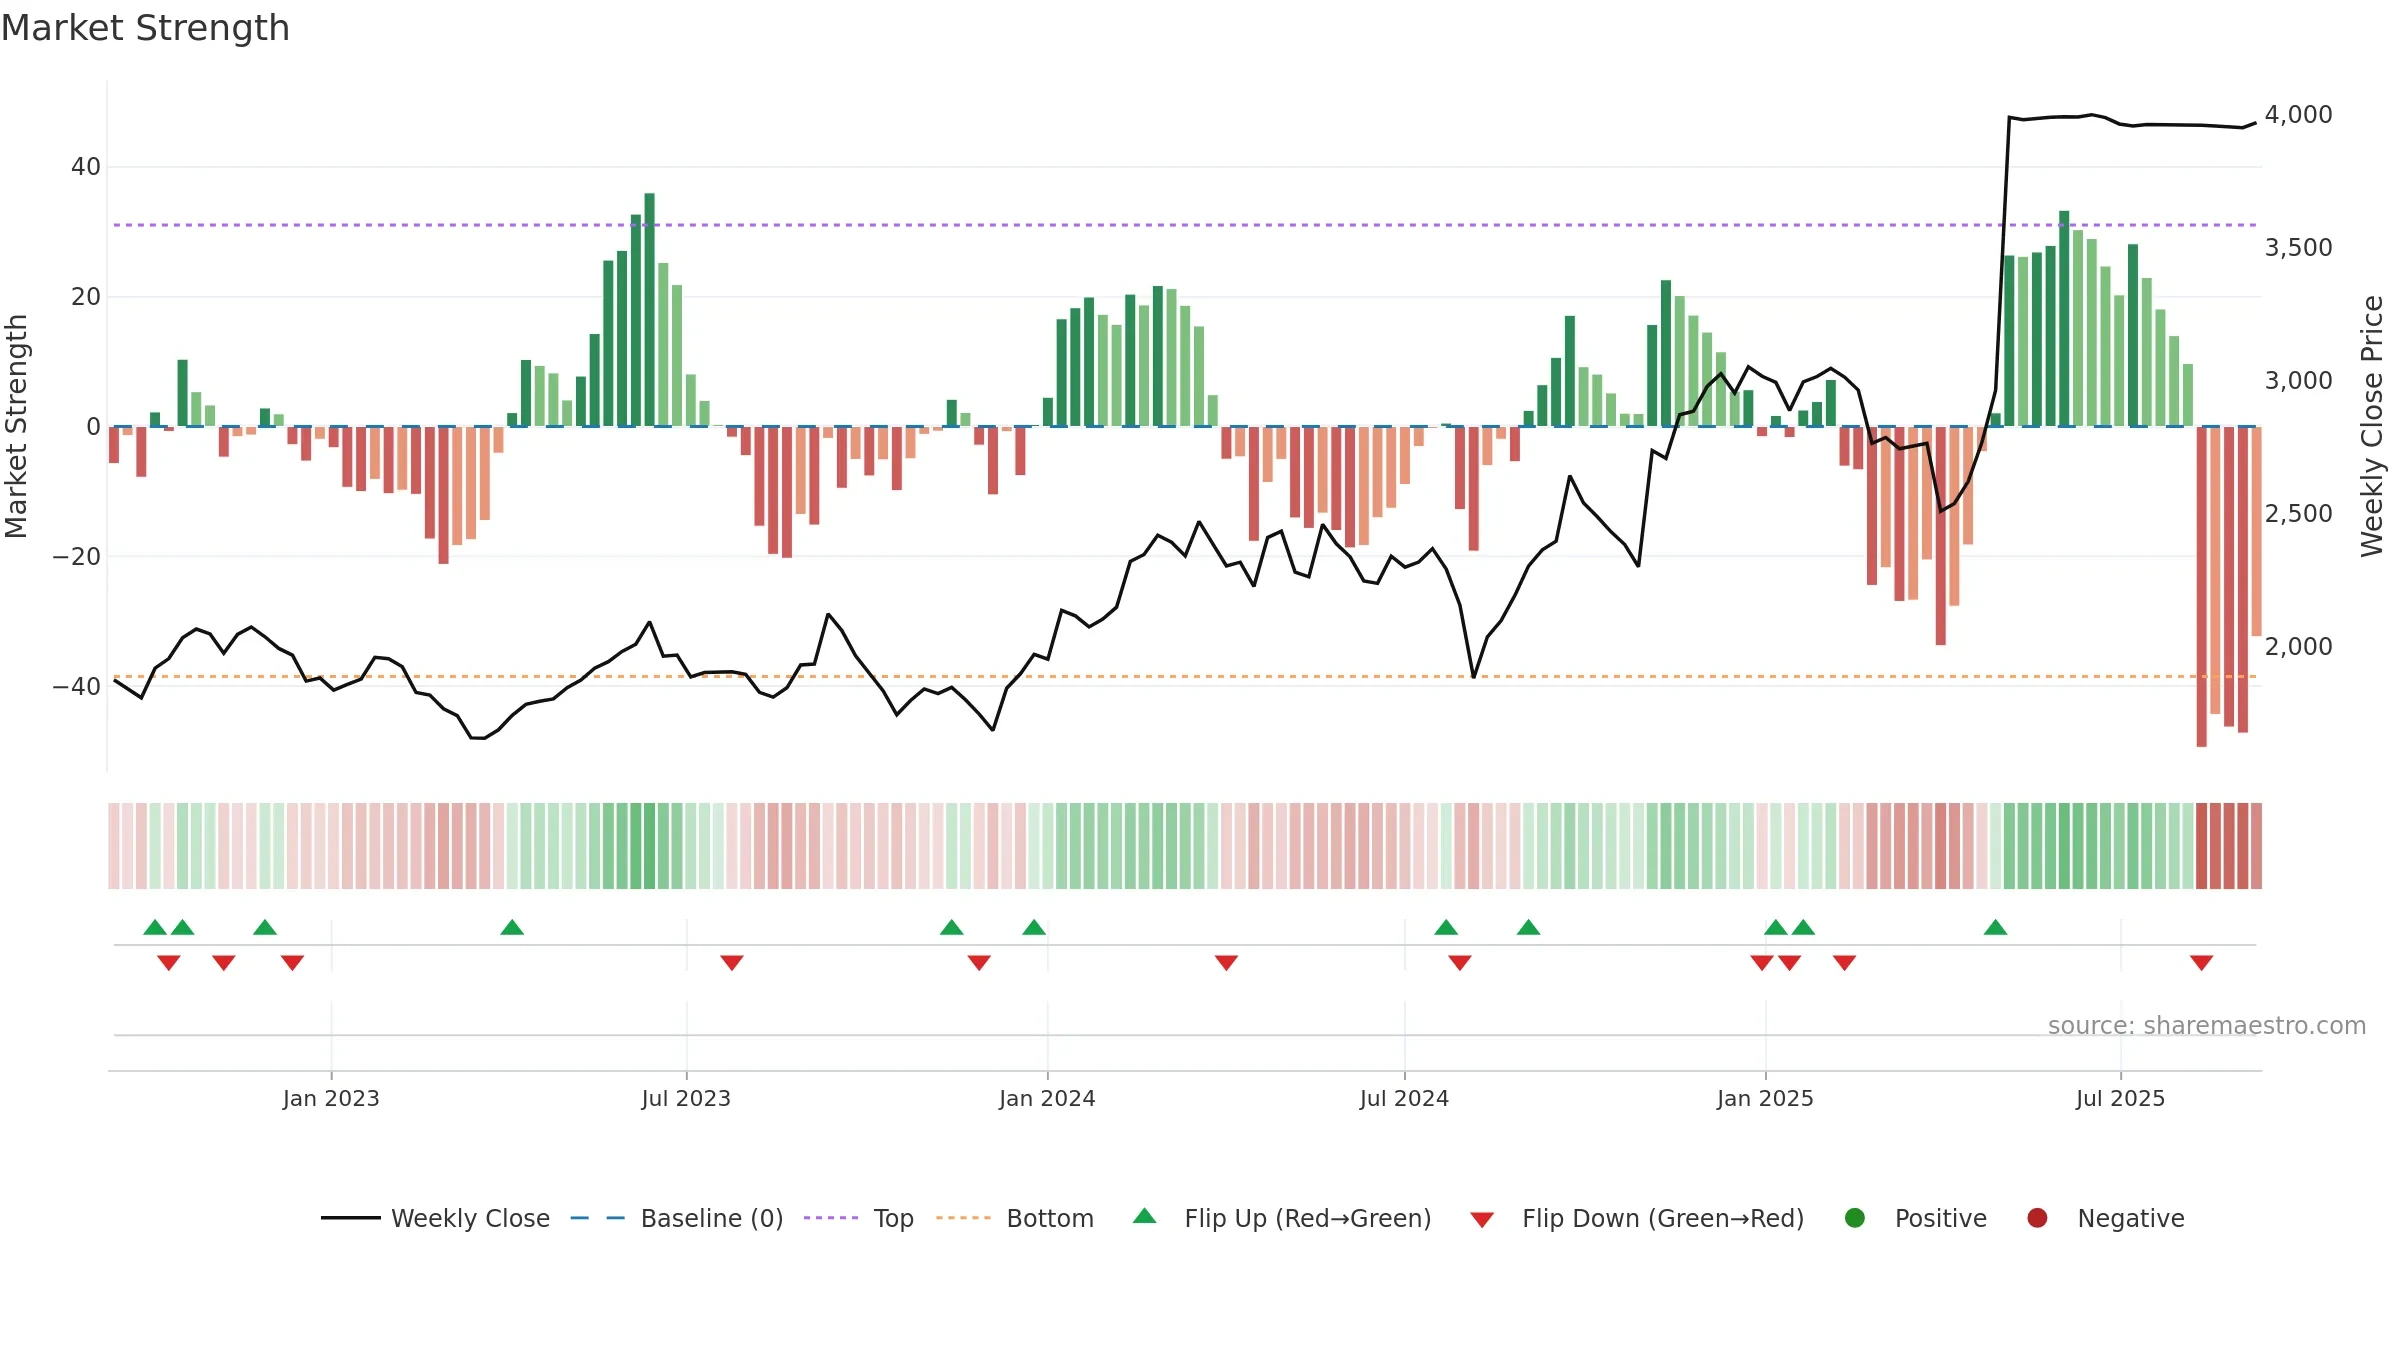The height and width of the screenshot is (1350, 2400).
Task: Click the 'Jul 2023' date label
Action: tap(686, 1098)
